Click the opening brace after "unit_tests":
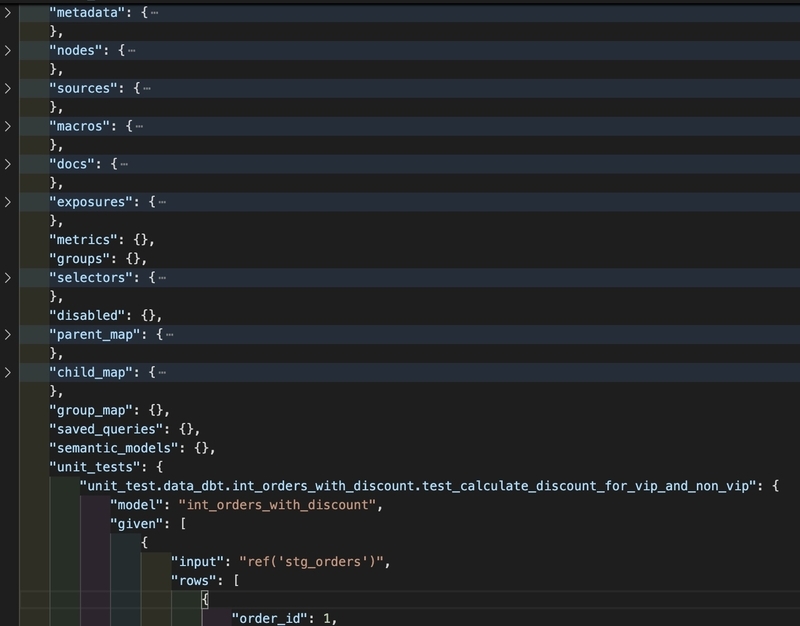 [160, 467]
